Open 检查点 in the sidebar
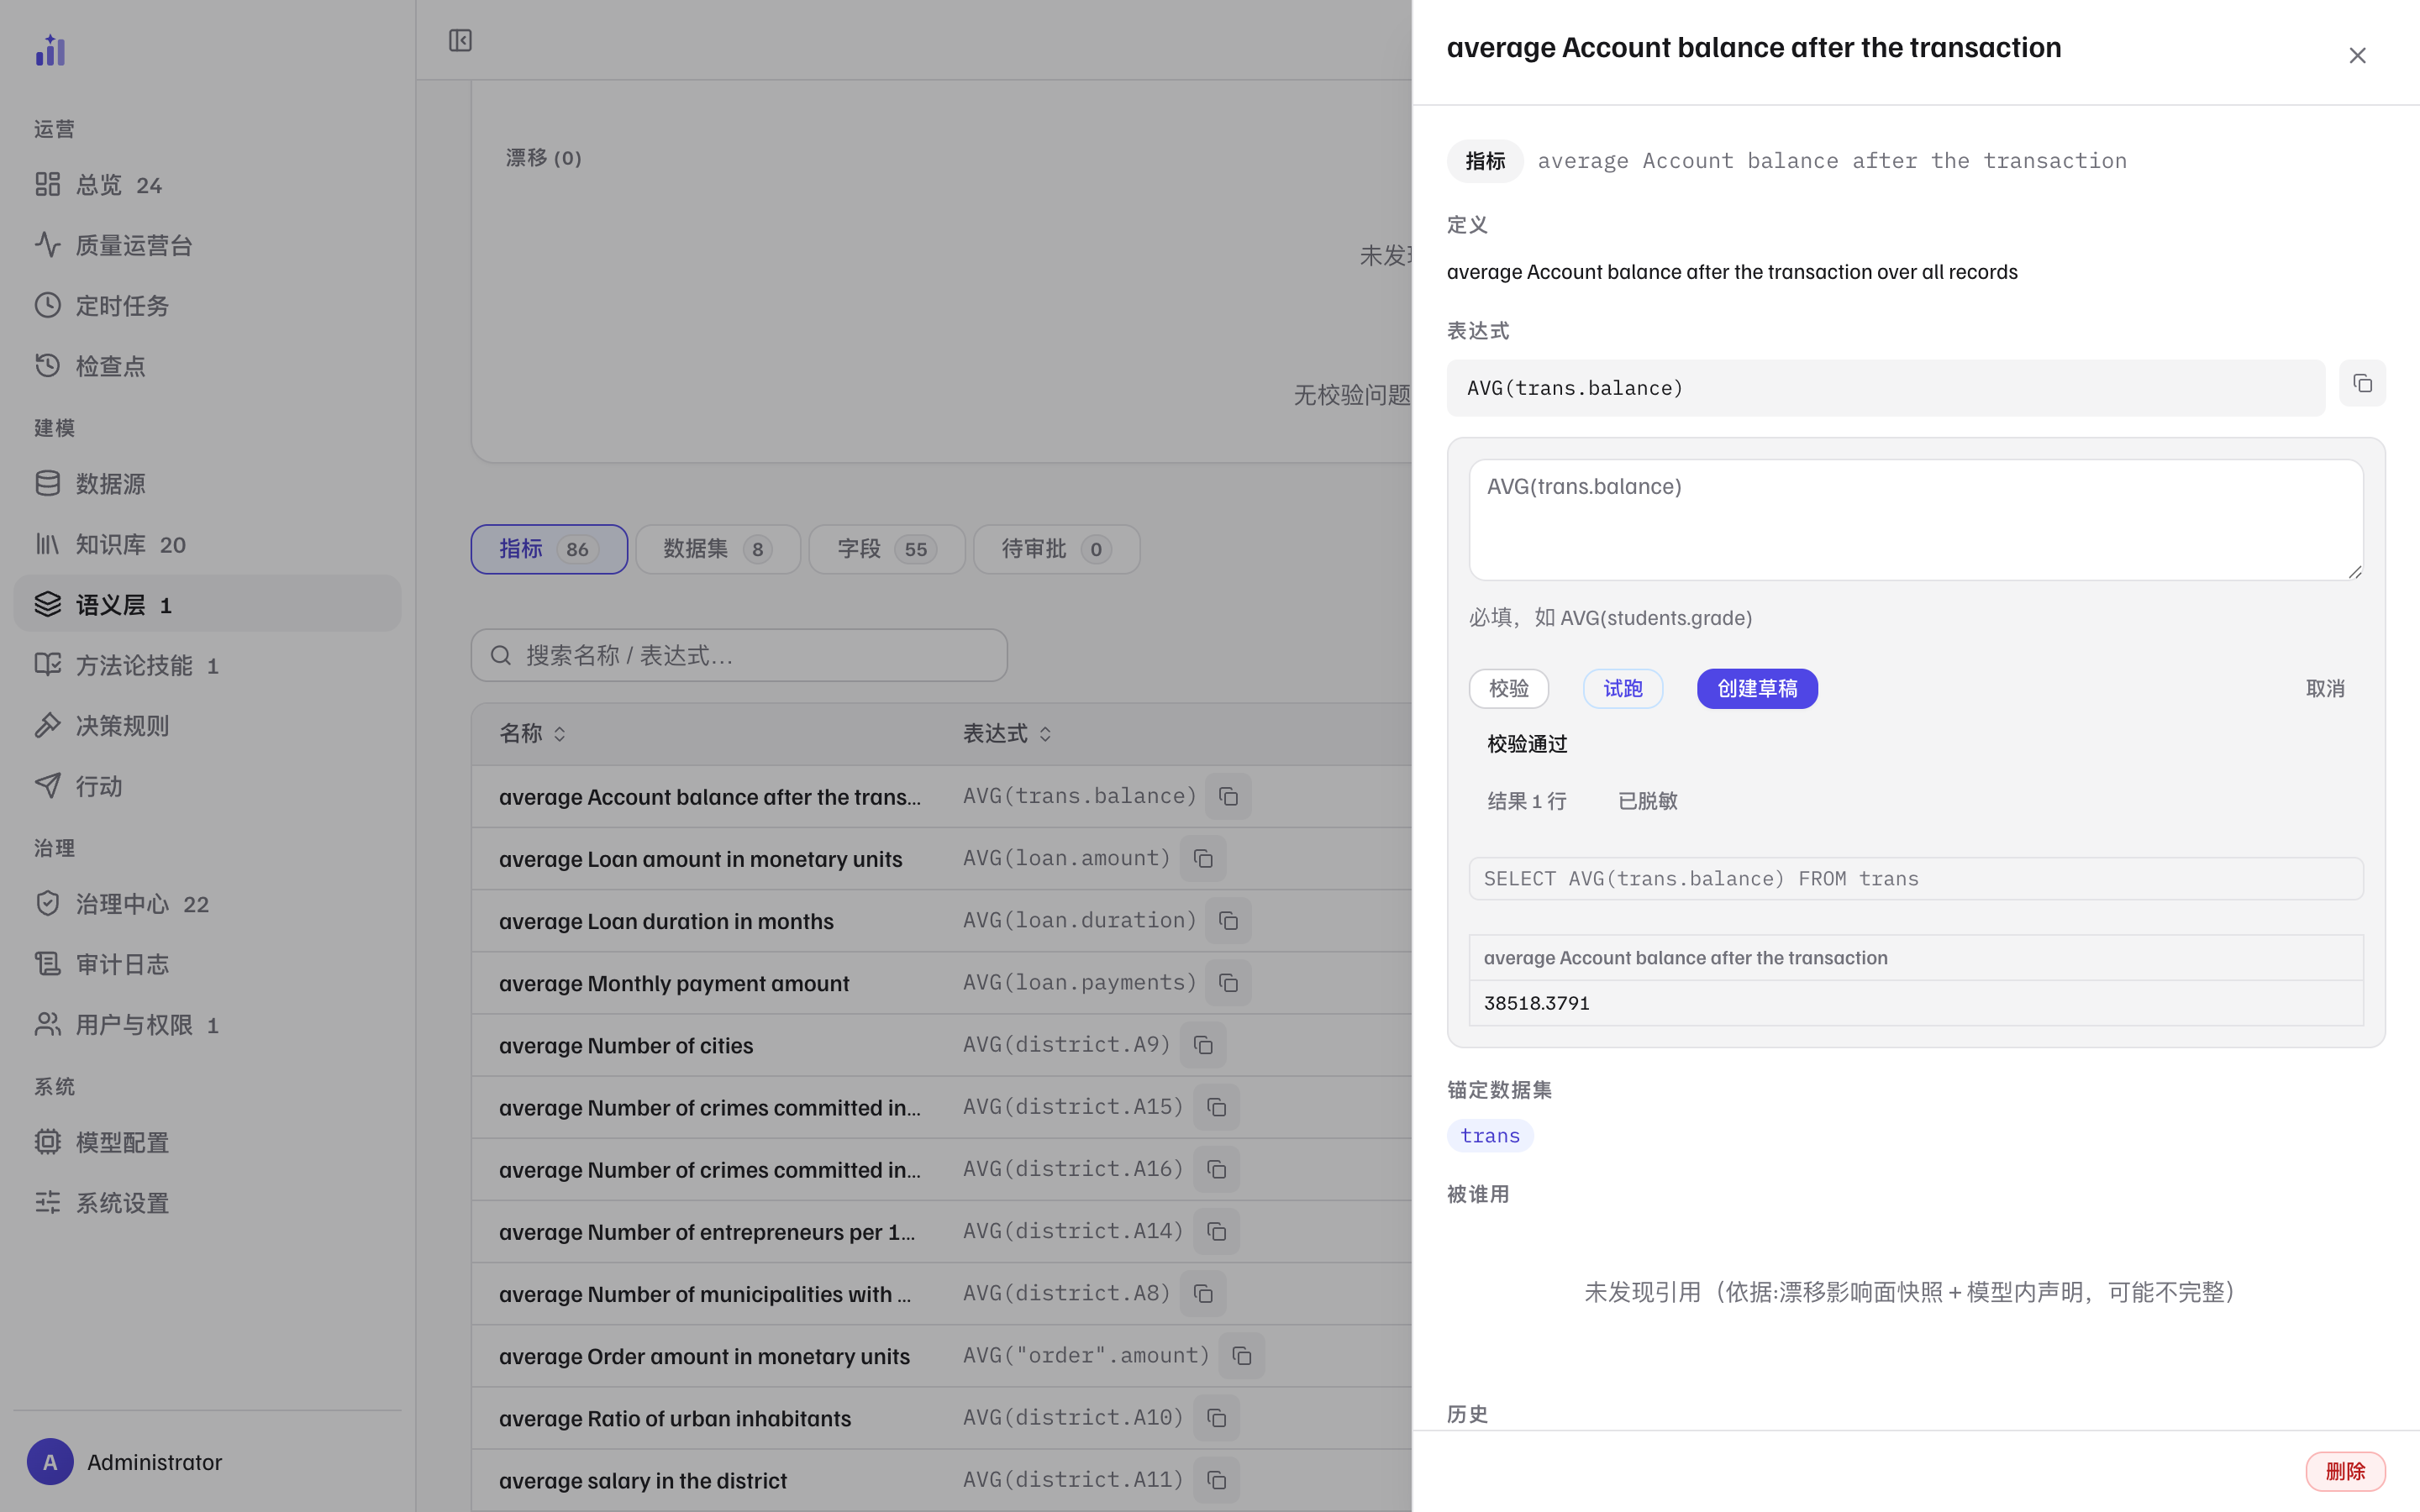The image size is (2420, 1512). (x=207, y=366)
